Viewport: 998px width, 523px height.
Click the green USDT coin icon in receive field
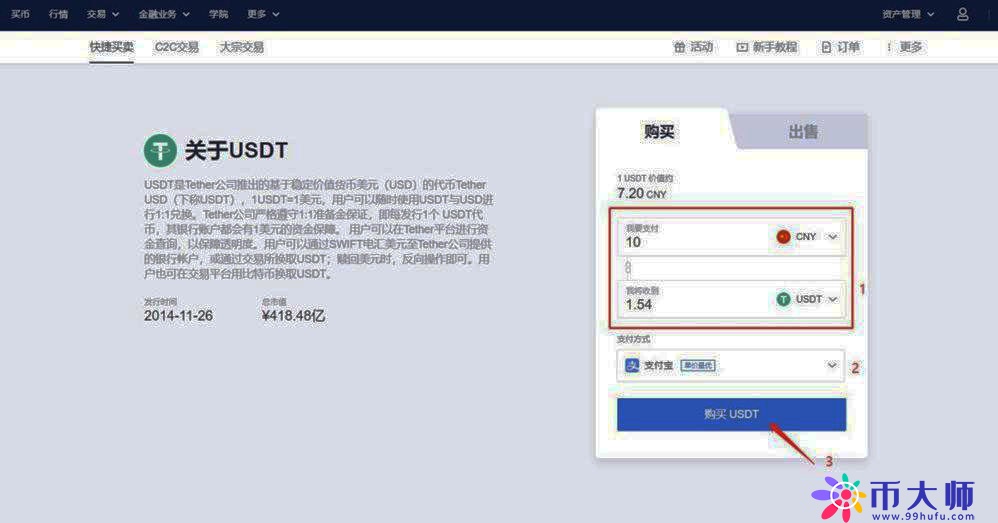coord(783,299)
